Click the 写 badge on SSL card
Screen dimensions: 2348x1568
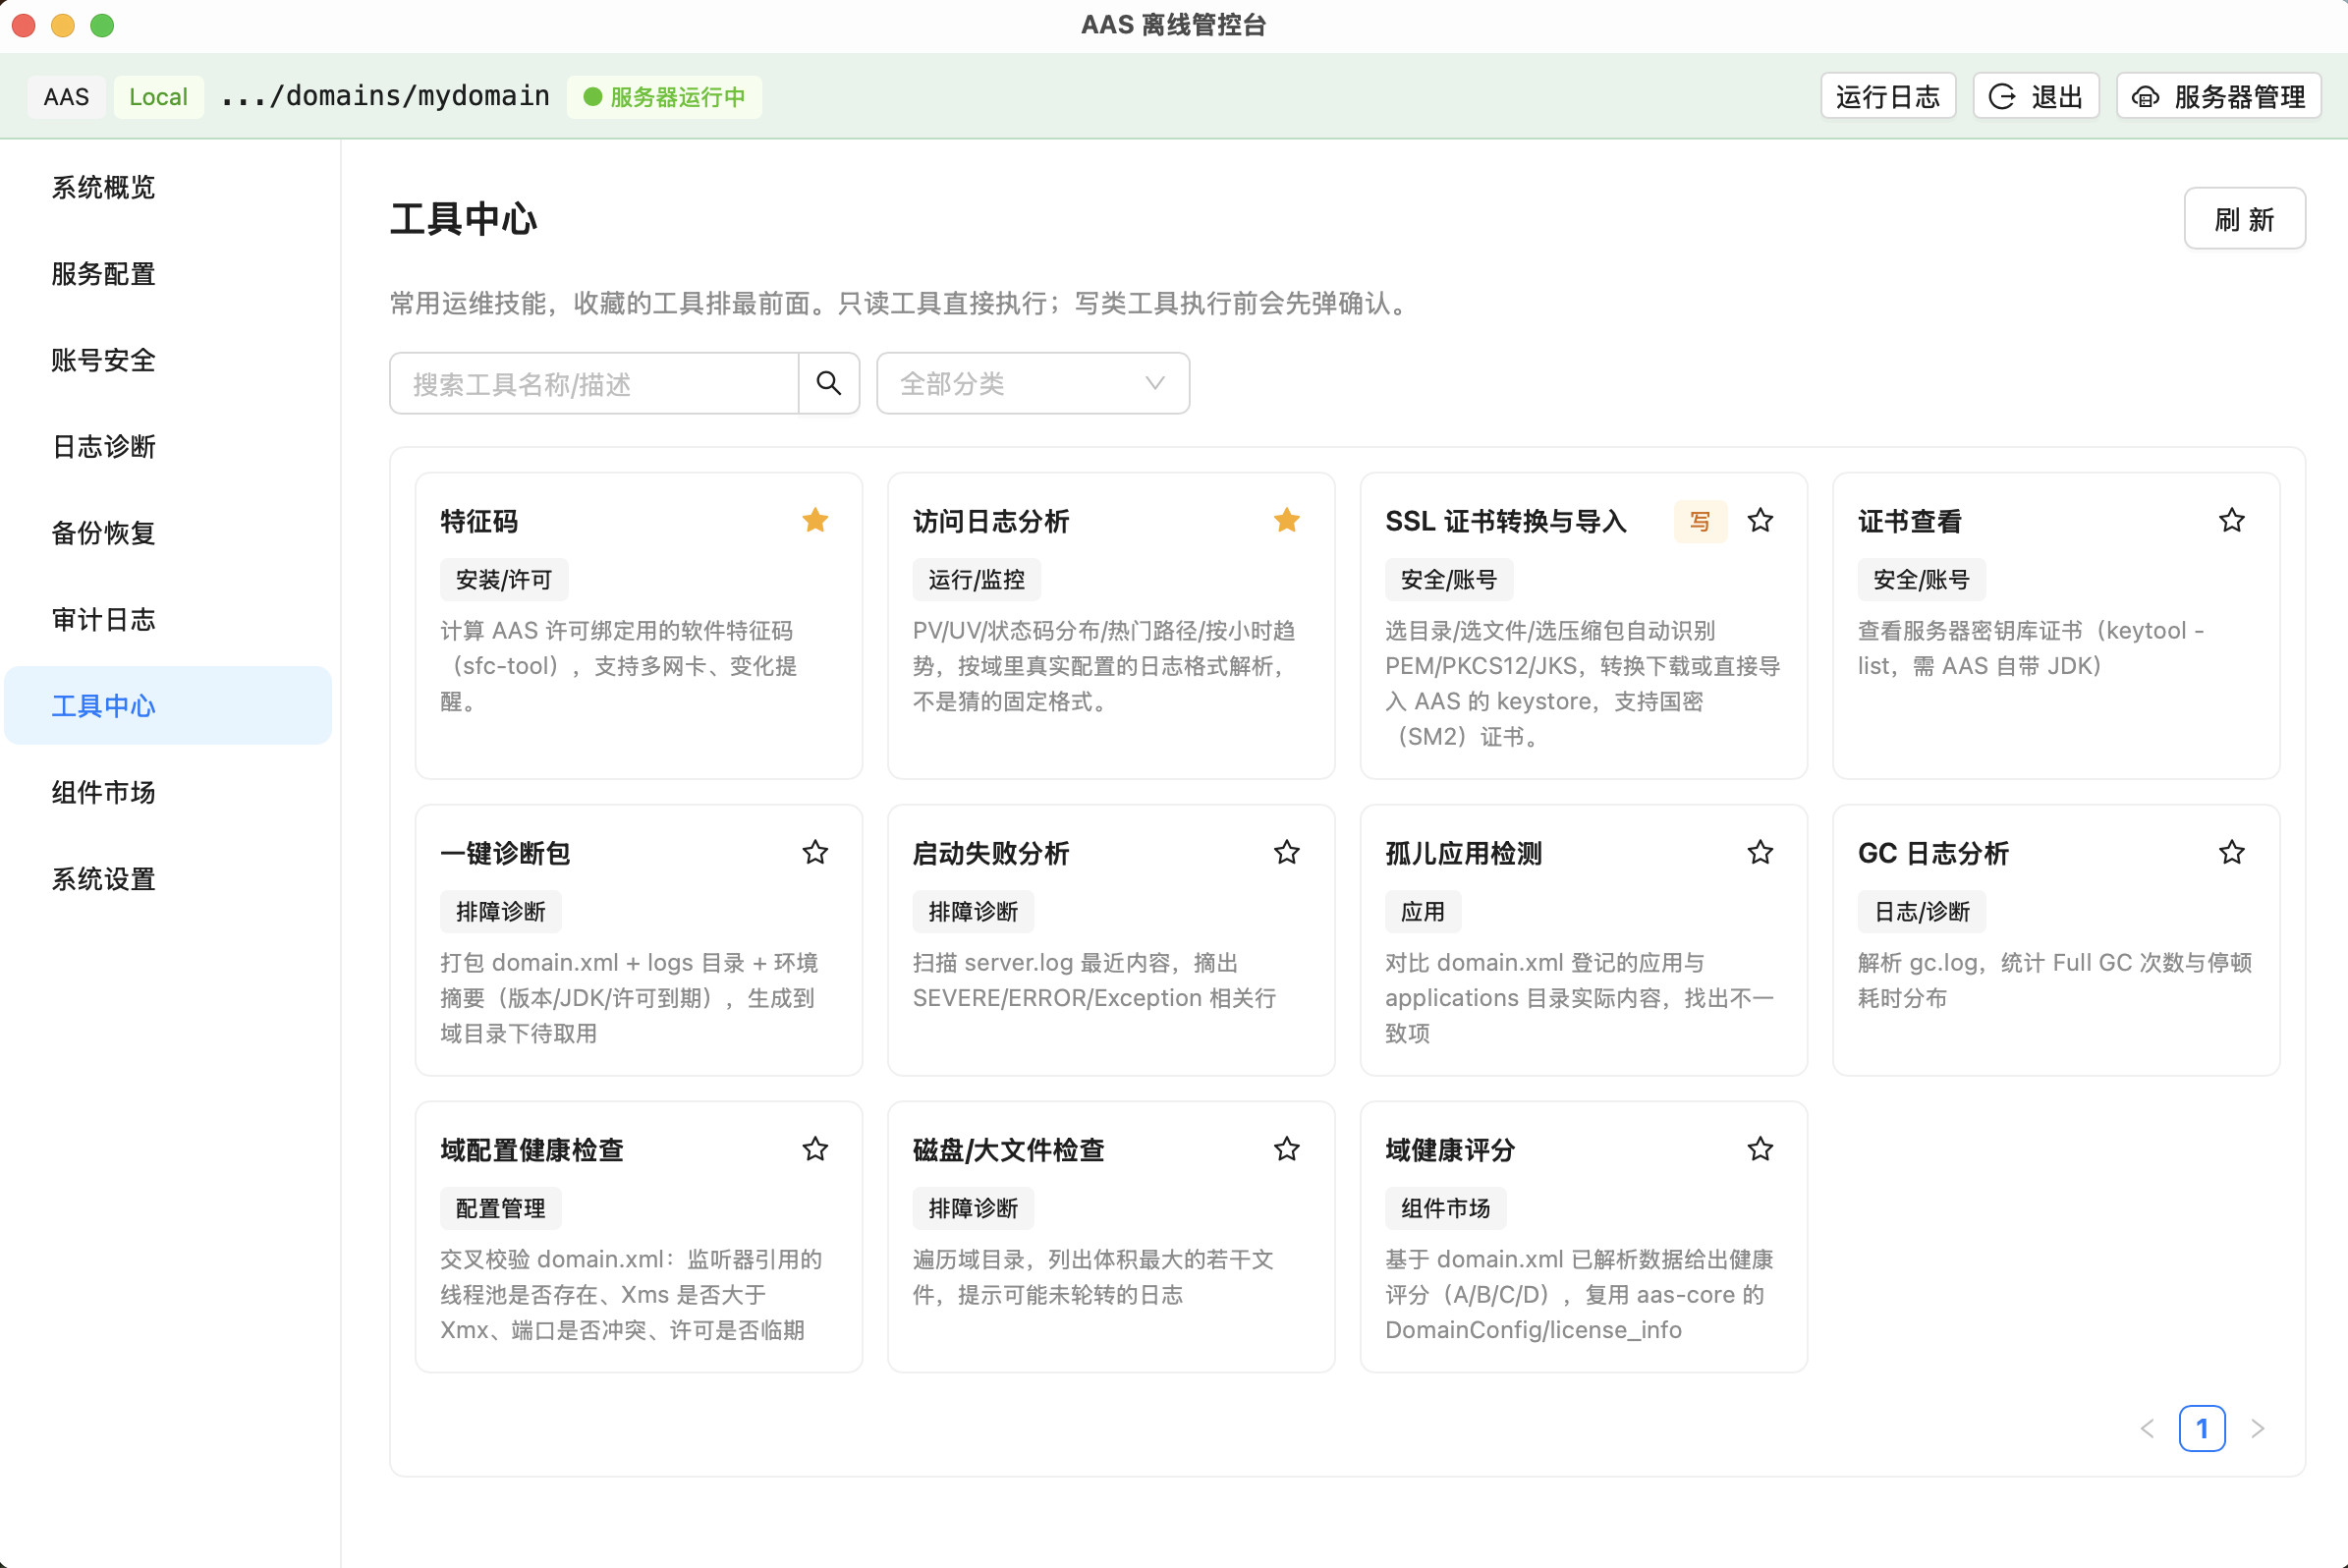pos(1700,522)
